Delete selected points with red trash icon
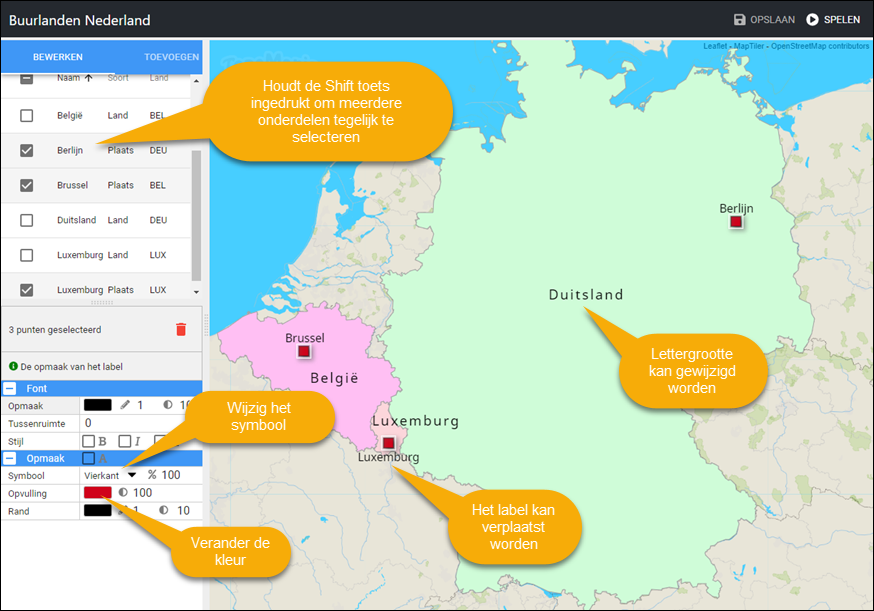This screenshot has height=611, width=874. click(x=181, y=329)
